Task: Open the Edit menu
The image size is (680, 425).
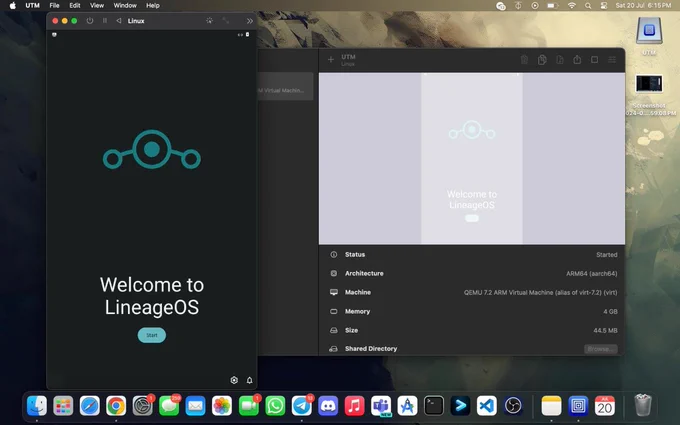Action: click(75, 6)
